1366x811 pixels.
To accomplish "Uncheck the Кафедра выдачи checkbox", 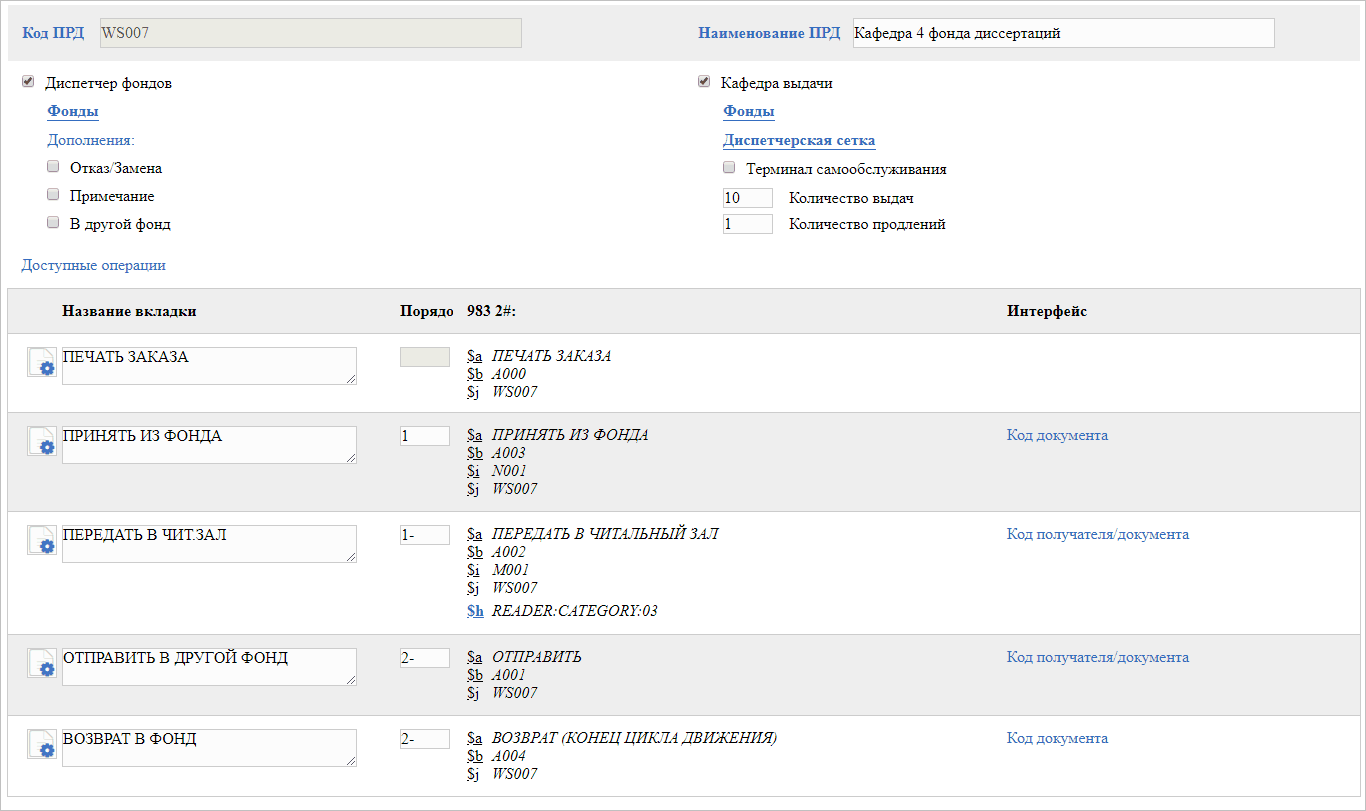I will [x=704, y=83].
